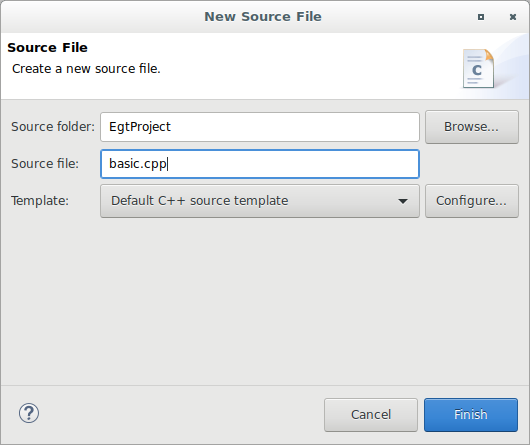Click the Finish button

471,415
